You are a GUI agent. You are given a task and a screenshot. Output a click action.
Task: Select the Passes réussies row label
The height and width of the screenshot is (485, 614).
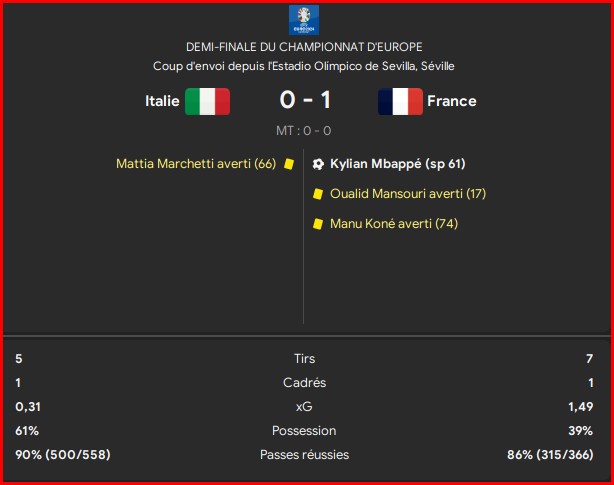(304, 454)
